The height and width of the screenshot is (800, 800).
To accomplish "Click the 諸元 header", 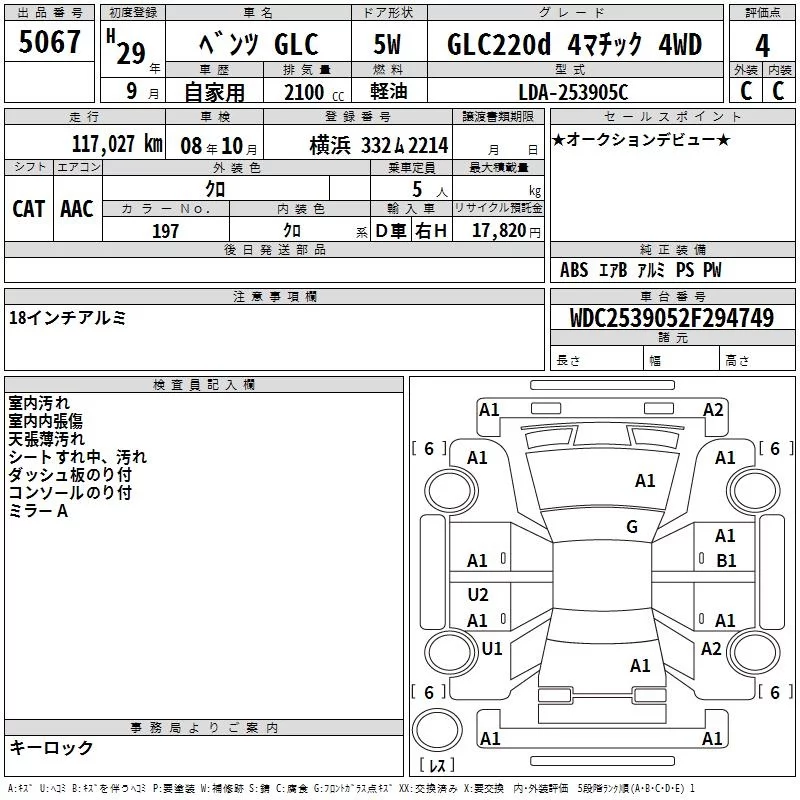I will (672, 338).
